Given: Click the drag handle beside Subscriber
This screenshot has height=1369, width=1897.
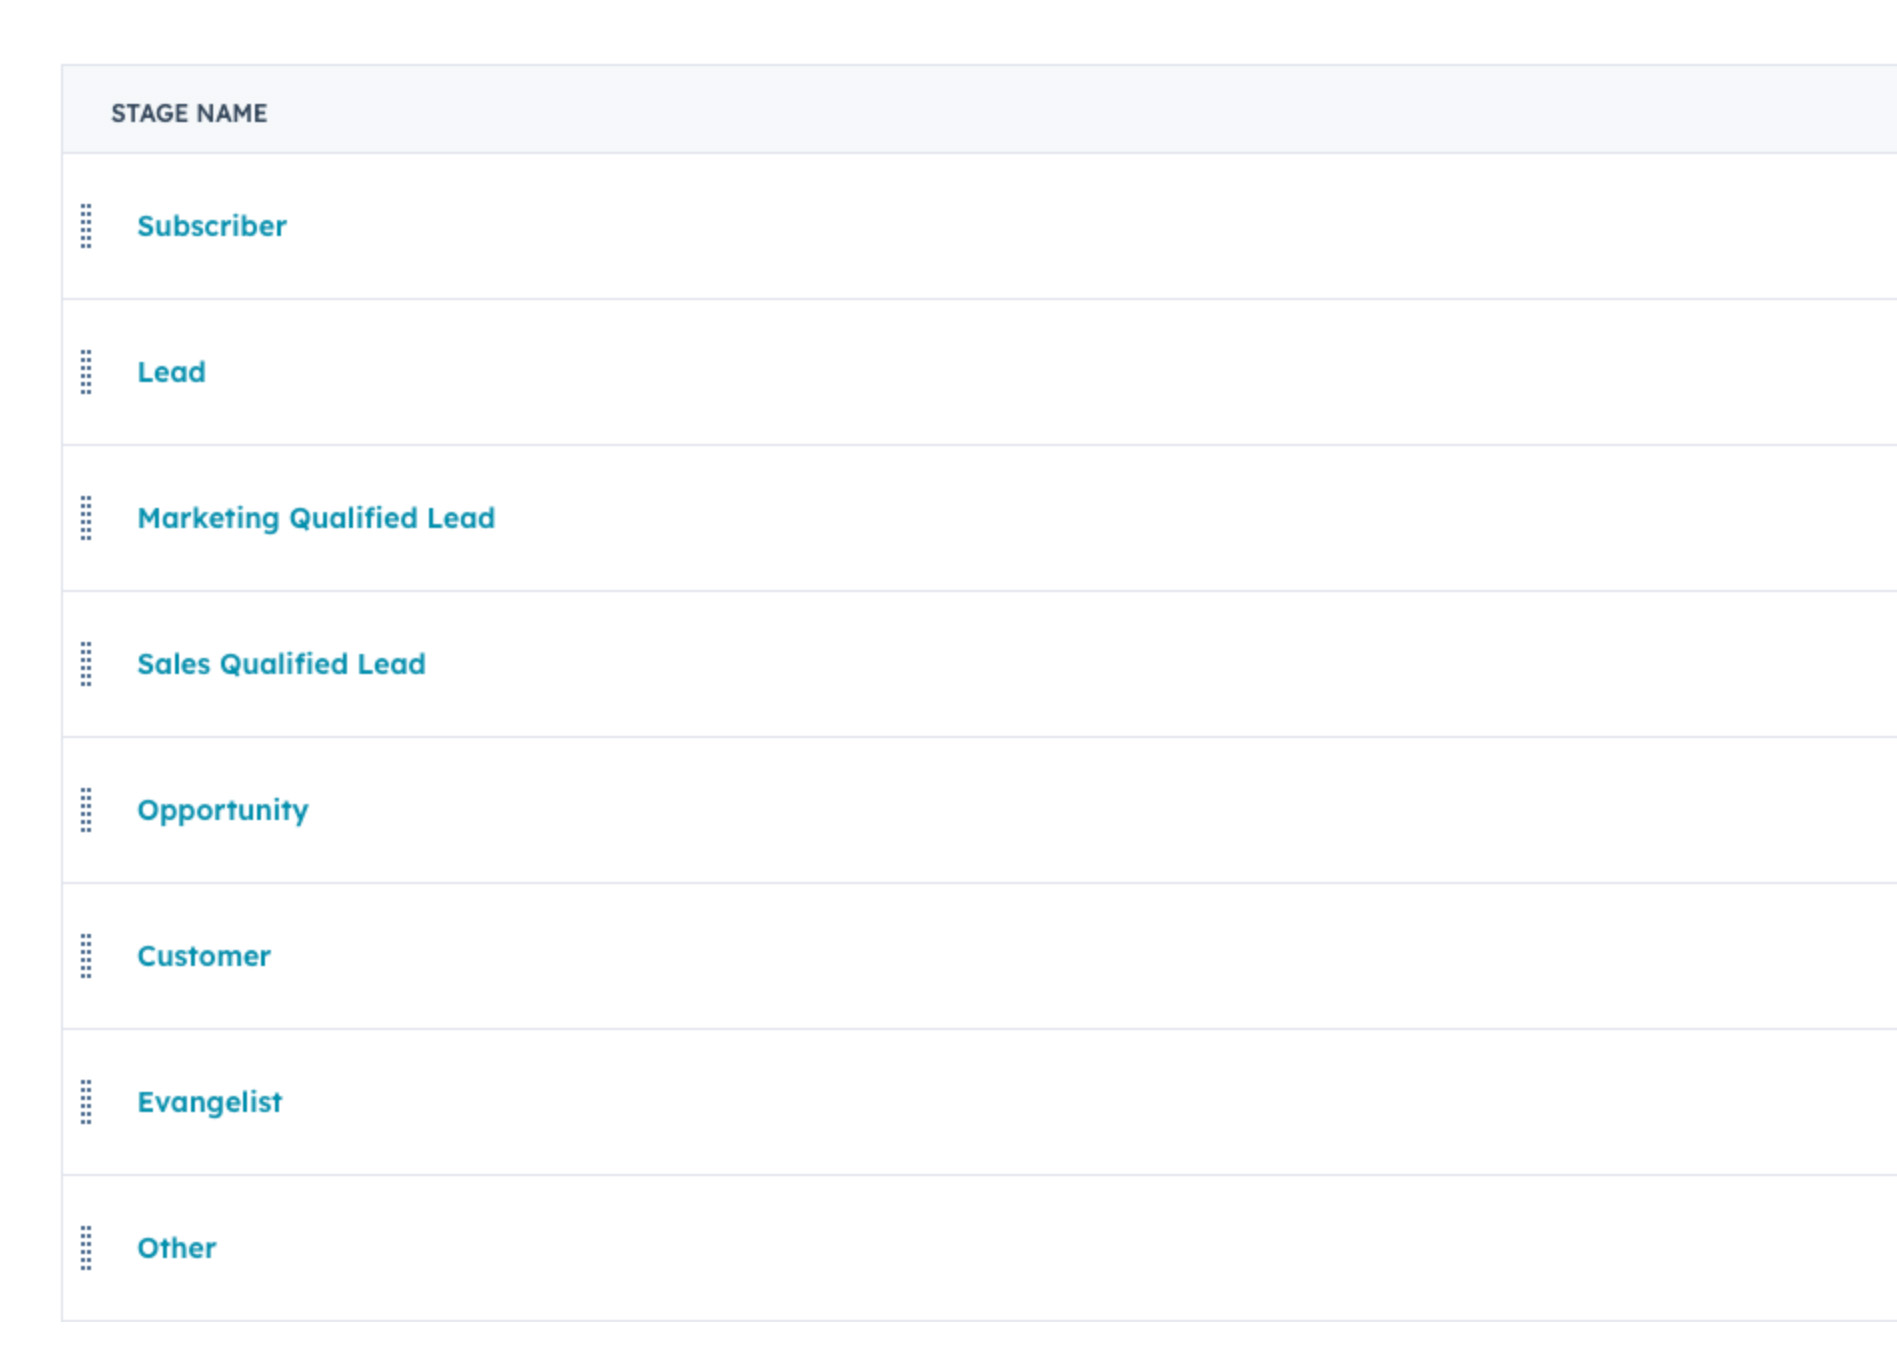Looking at the screenshot, I should (x=86, y=226).
